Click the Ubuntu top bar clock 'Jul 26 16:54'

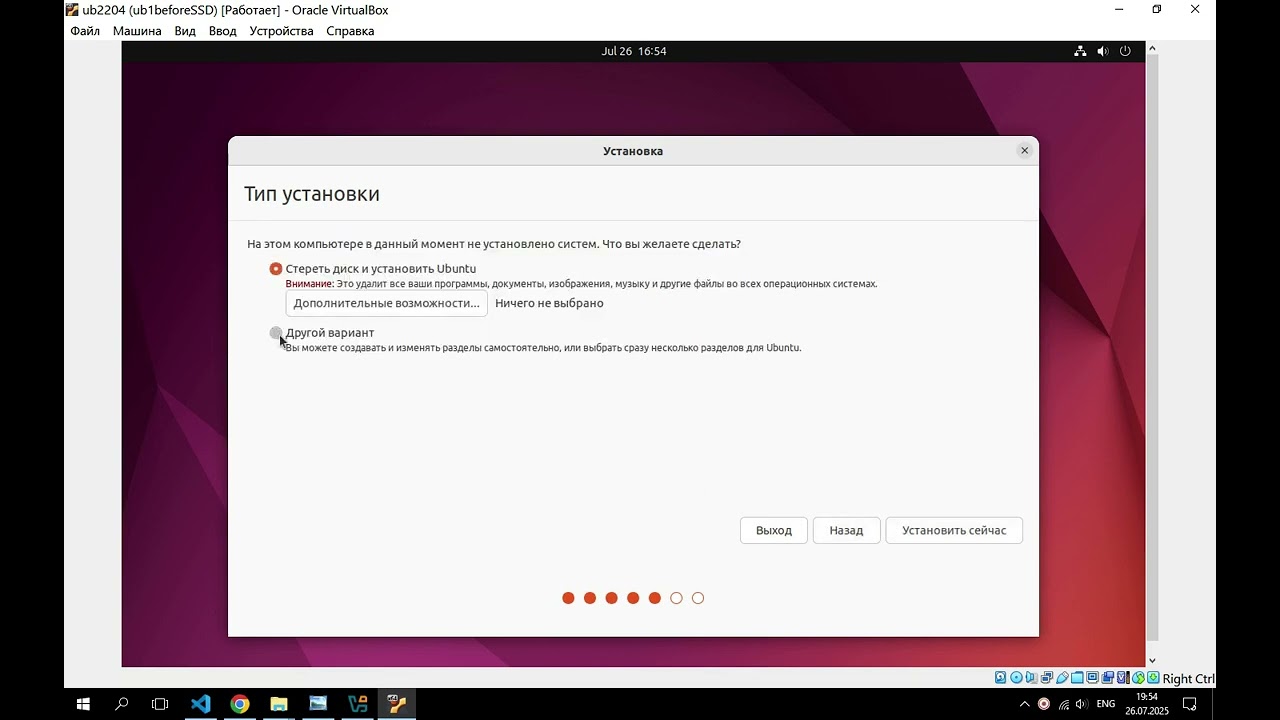click(x=634, y=51)
